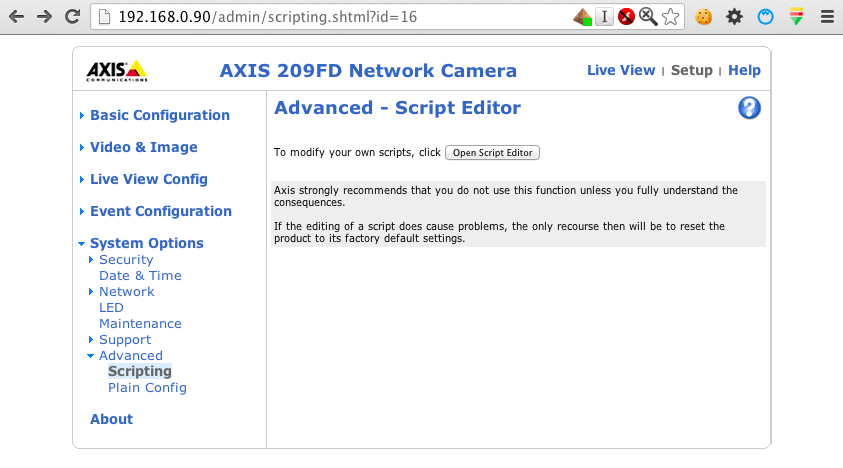Open Live View Config menu
843x468 pixels.
[x=149, y=179]
